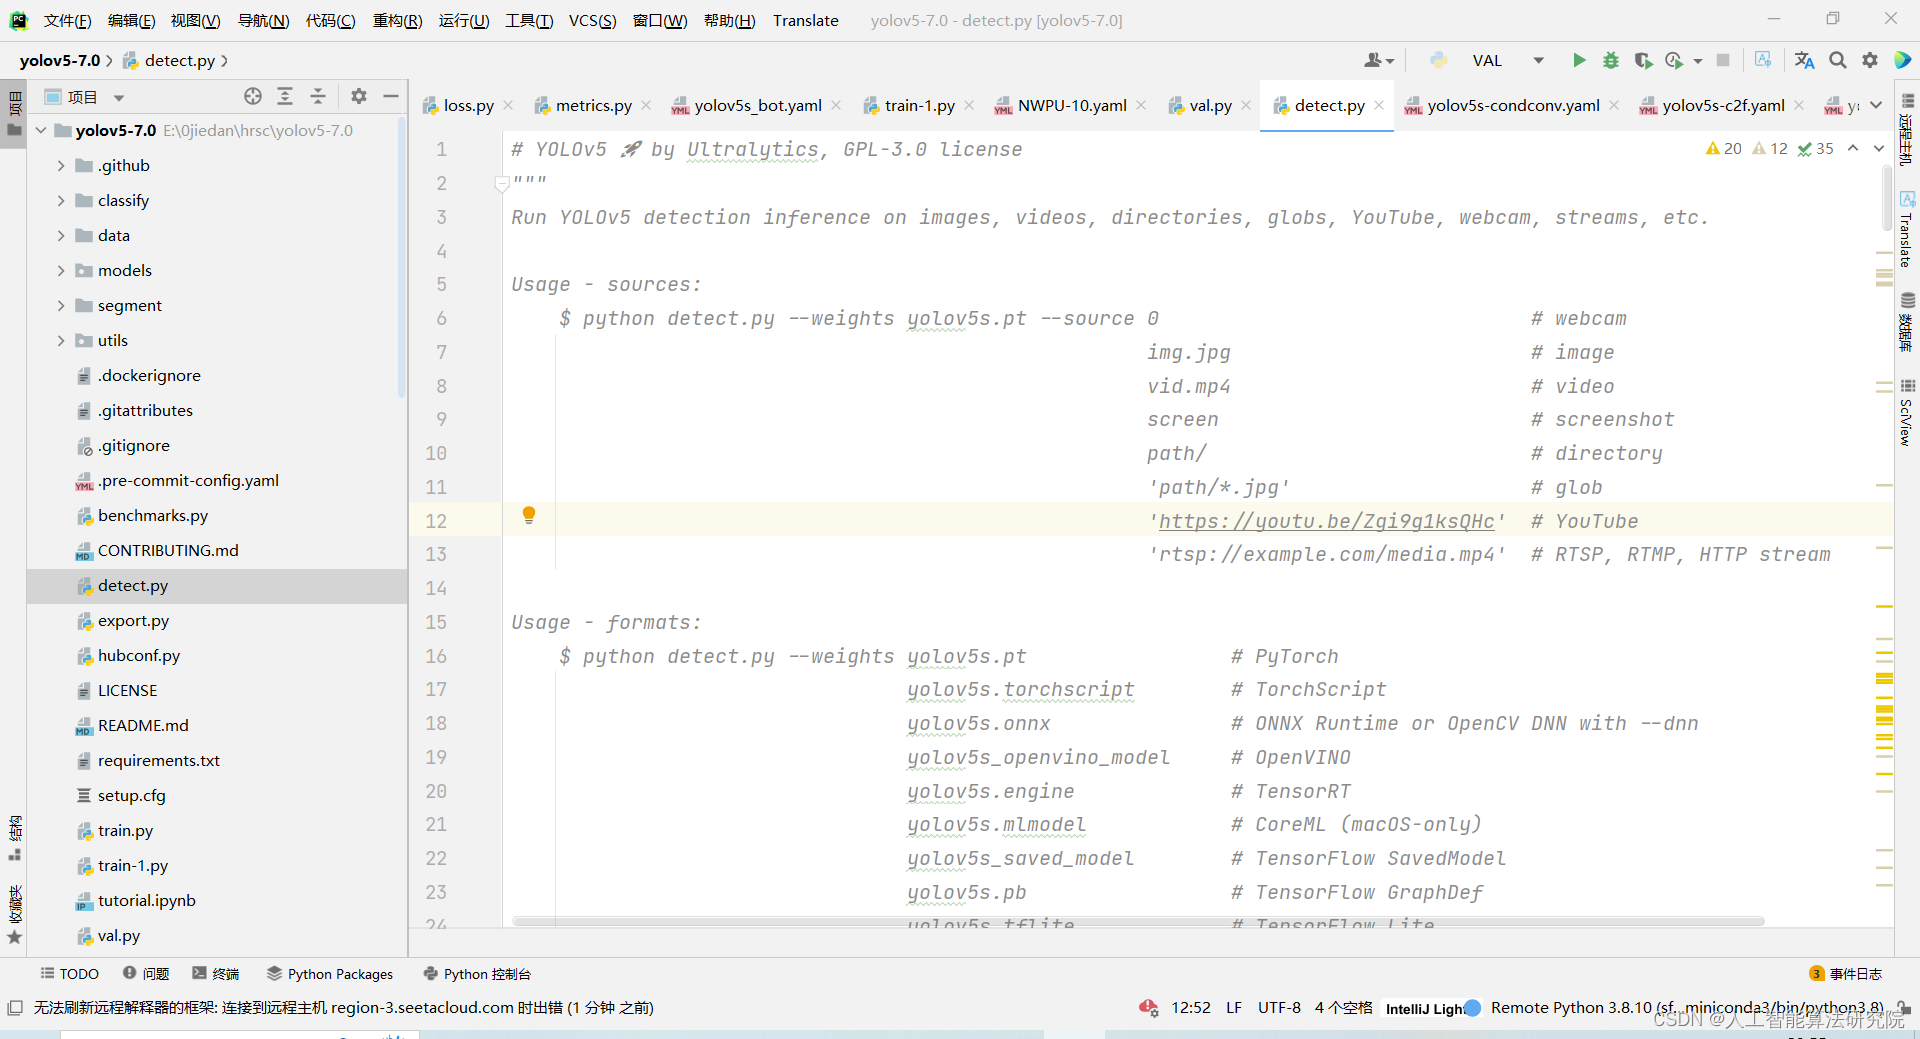Expand all in project panel
Image resolution: width=1920 pixels, height=1039 pixels.
(285, 96)
